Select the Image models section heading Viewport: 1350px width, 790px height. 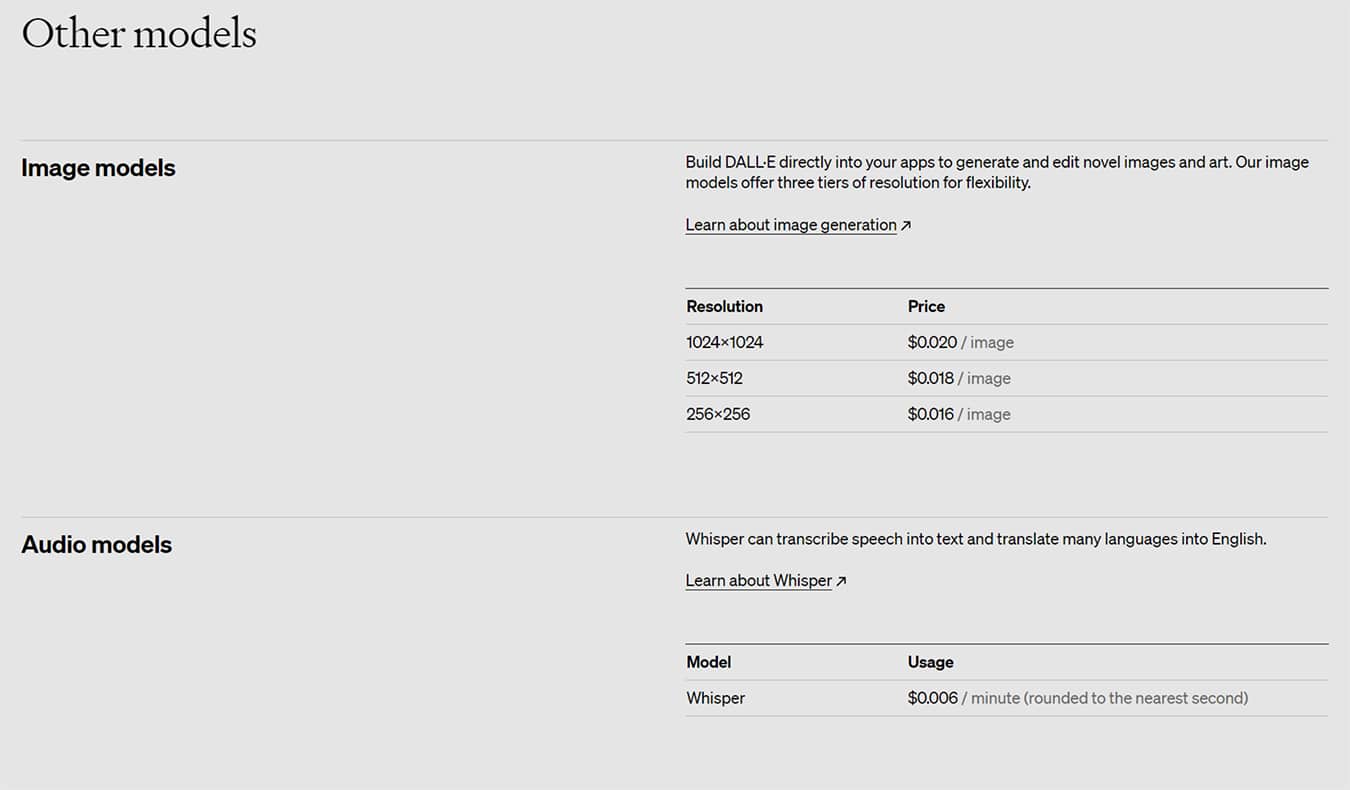tap(98, 168)
